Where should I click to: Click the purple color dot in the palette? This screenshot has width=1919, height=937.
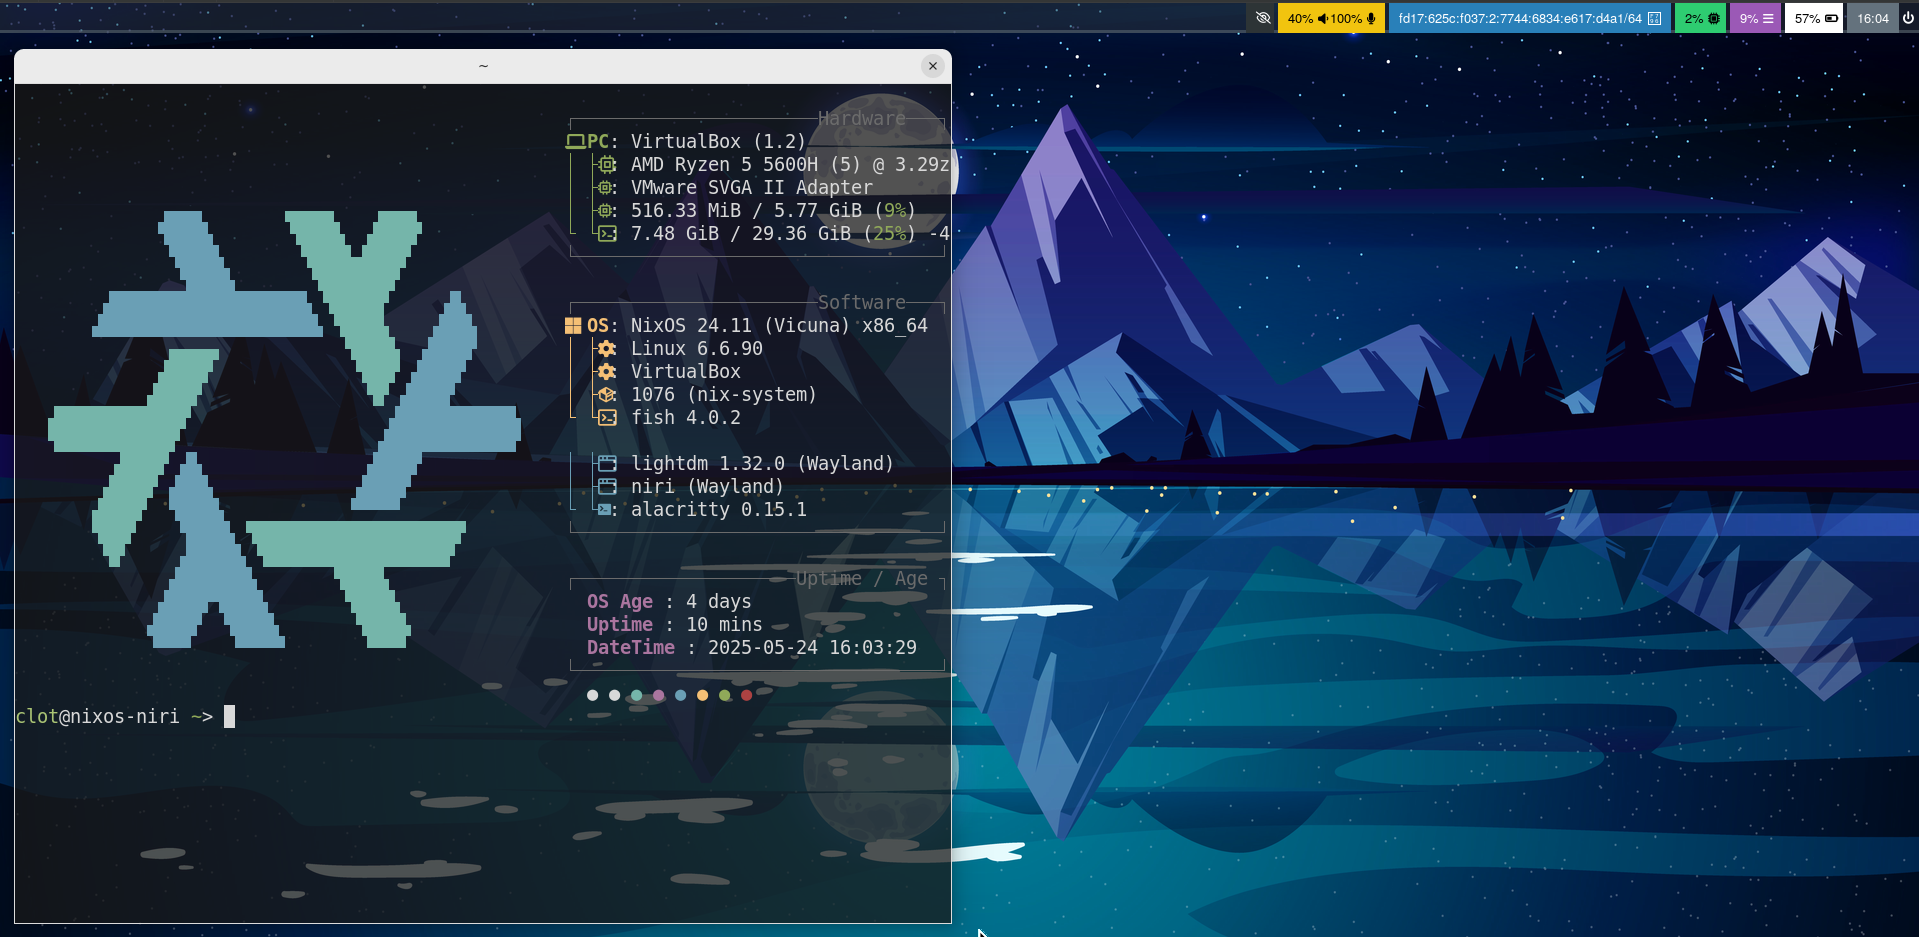(659, 695)
